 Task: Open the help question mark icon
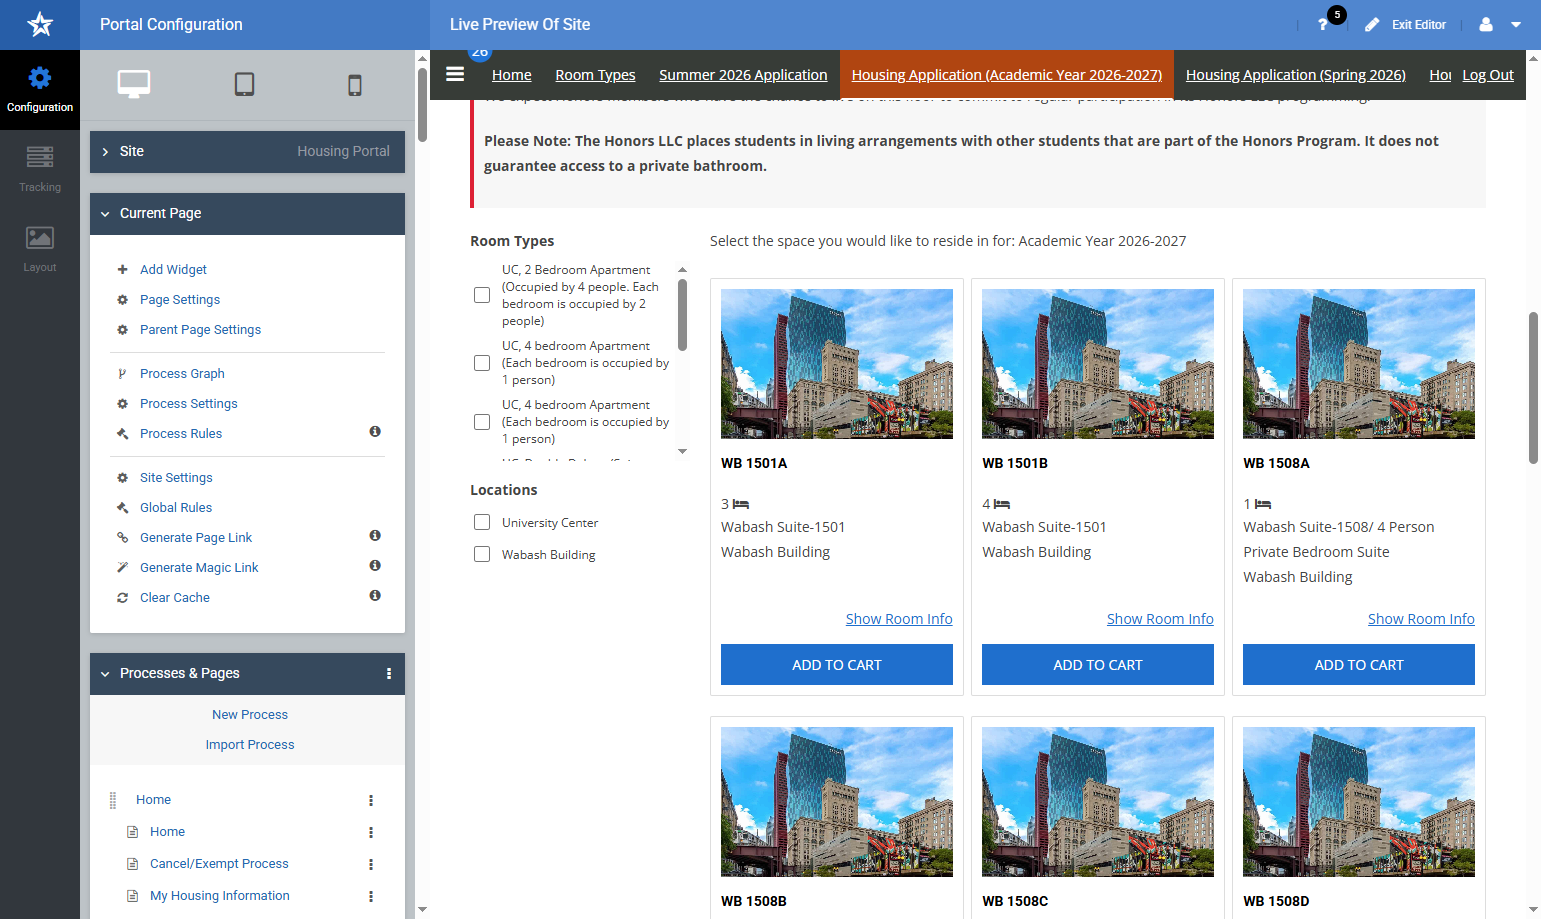click(x=1323, y=25)
